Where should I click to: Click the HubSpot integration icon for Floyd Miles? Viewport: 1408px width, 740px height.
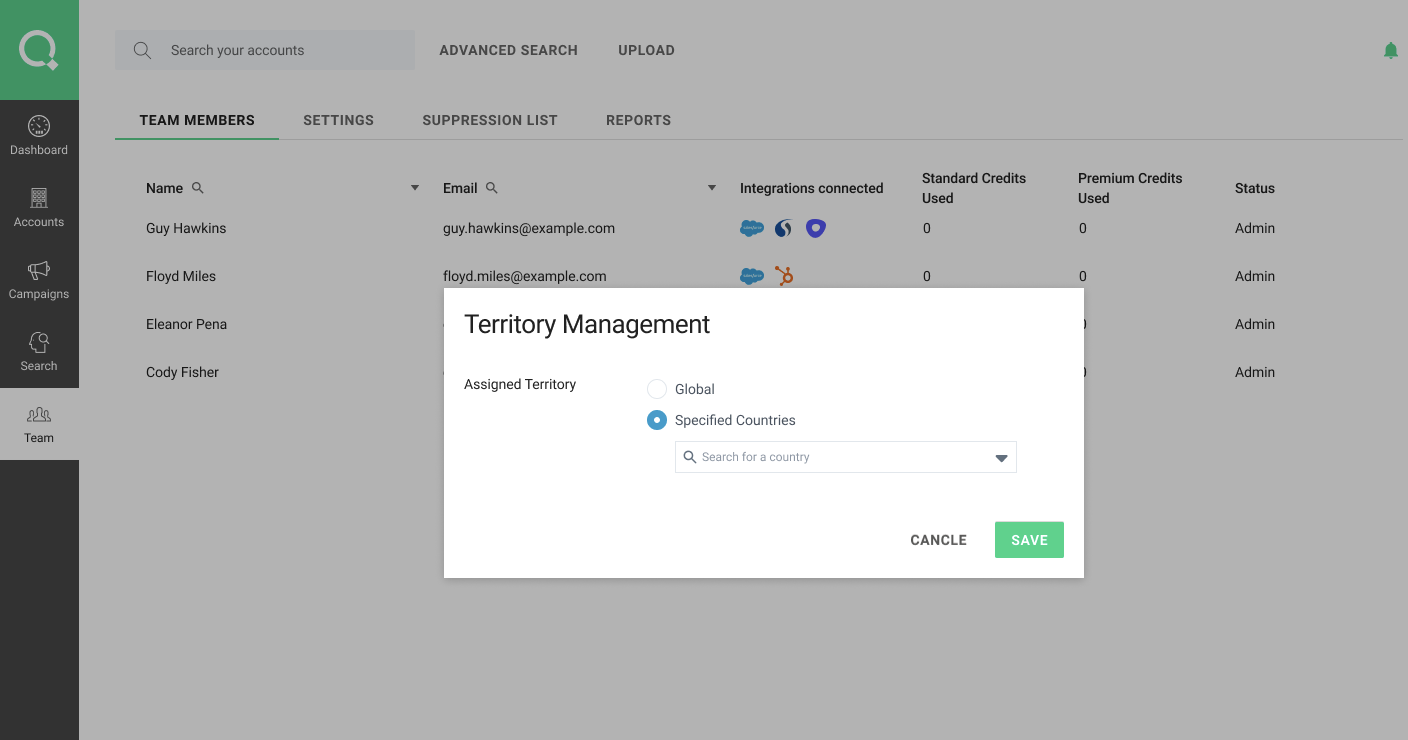click(784, 276)
